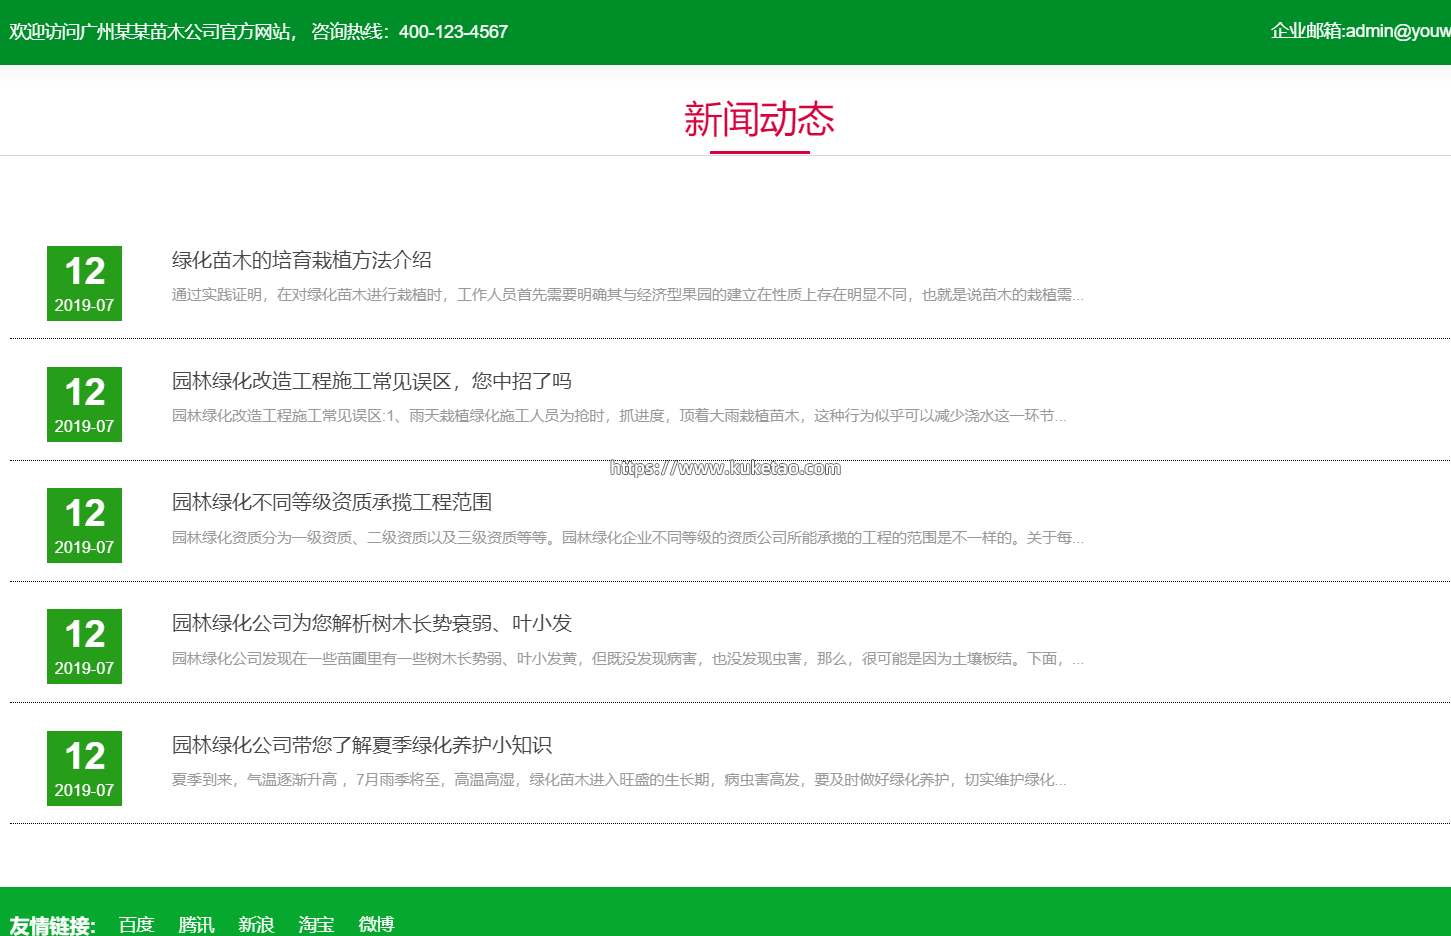
Task: Click the 企业邮箱 admin email address in header
Action: tap(1359, 31)
